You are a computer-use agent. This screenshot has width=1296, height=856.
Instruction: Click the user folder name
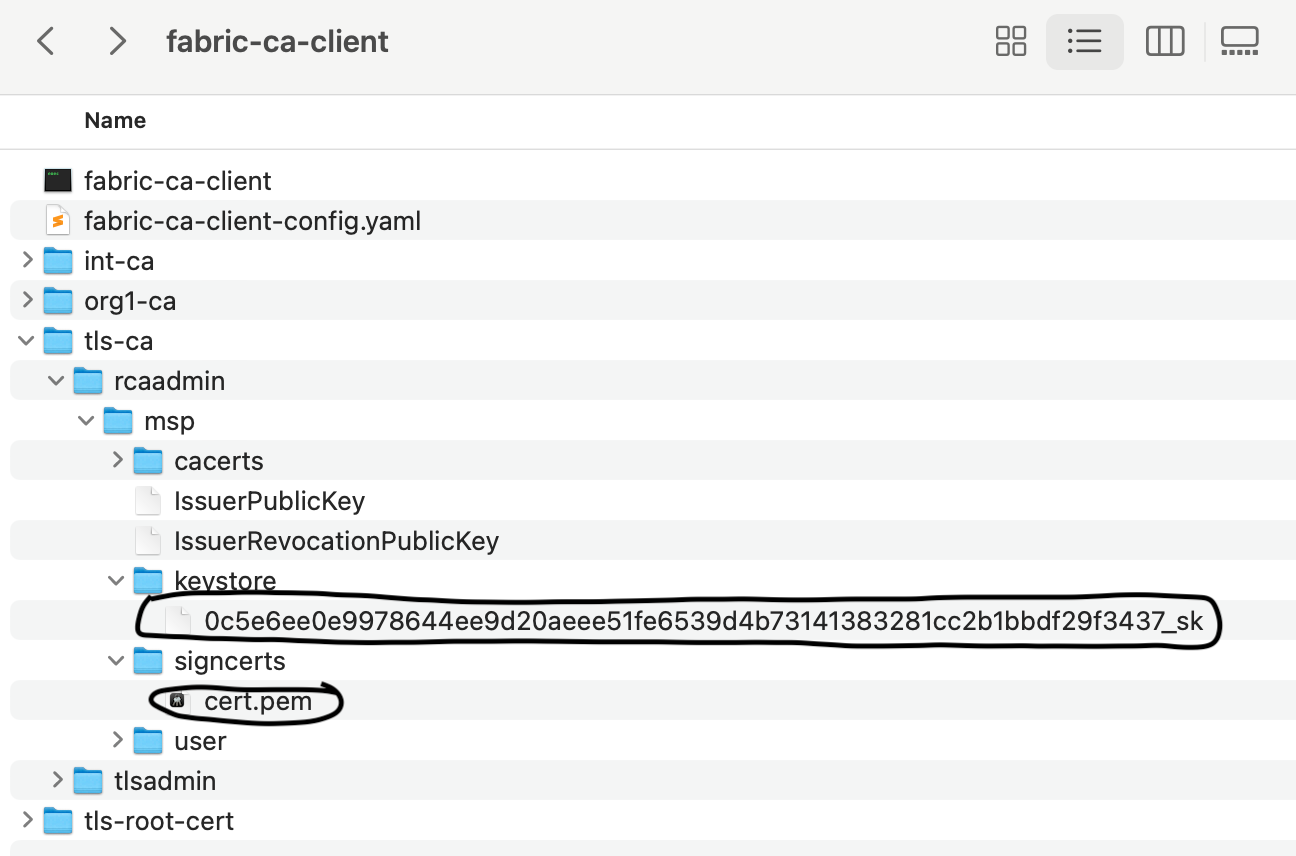200,741
